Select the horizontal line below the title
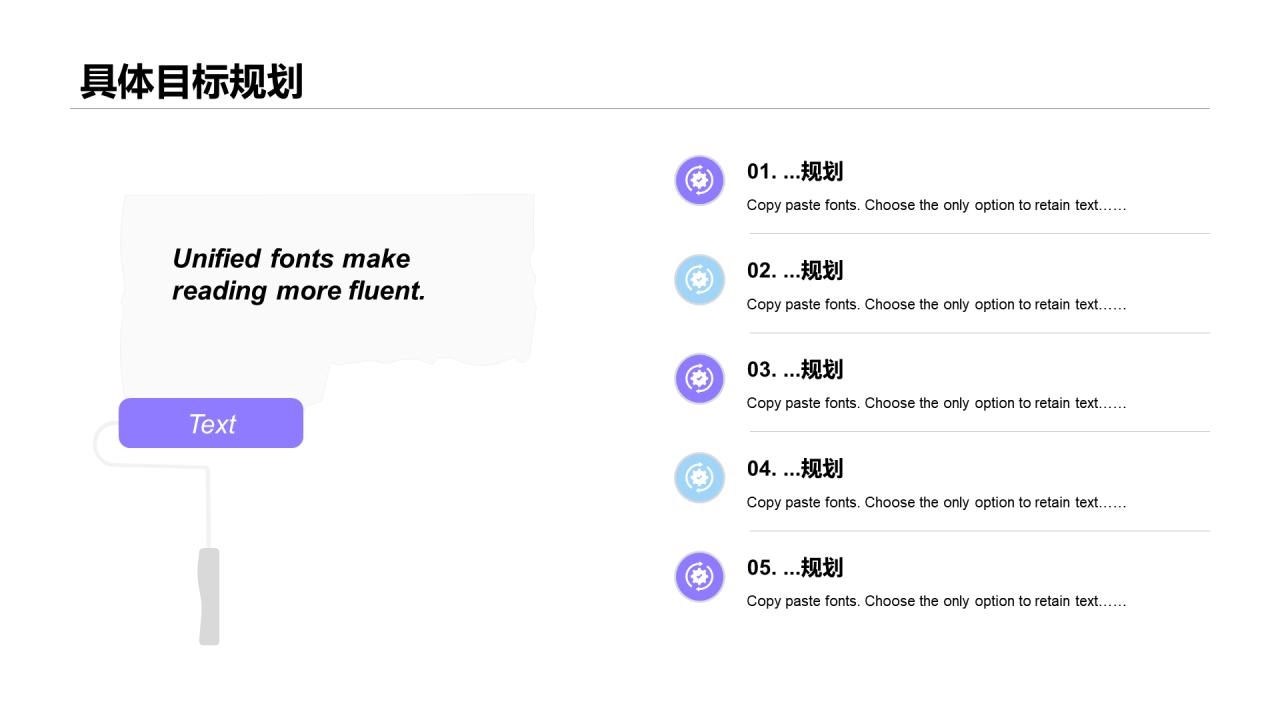This screenshot has width=1280, height=720. [x=640, y=108]
